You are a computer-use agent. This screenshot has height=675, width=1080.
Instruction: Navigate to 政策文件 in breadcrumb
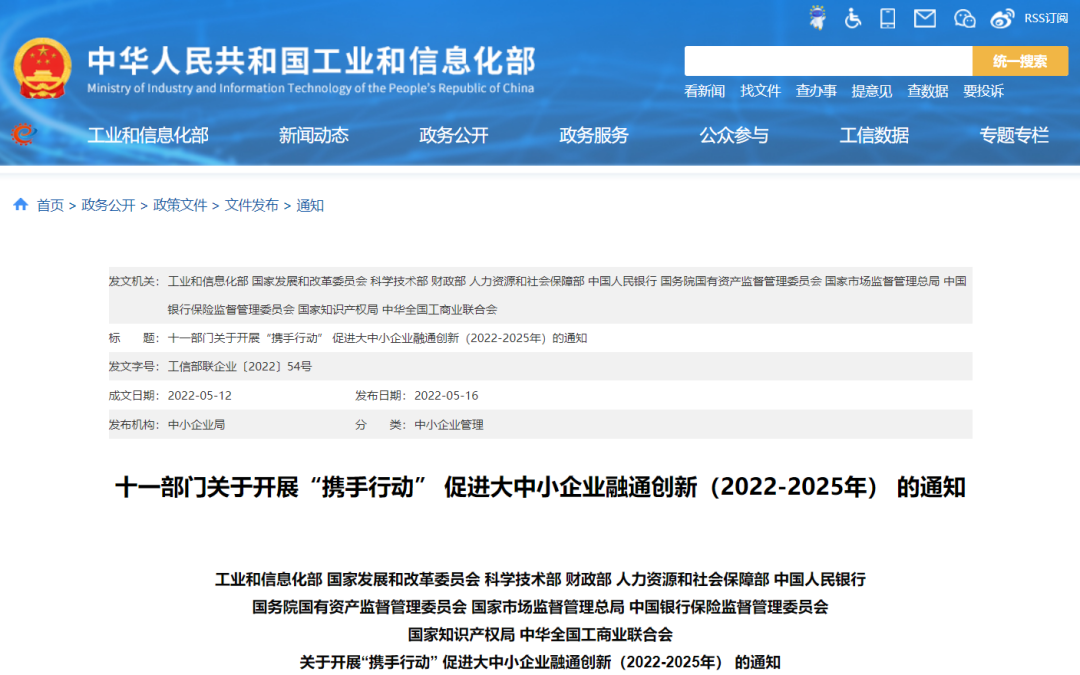coord(180,205)
